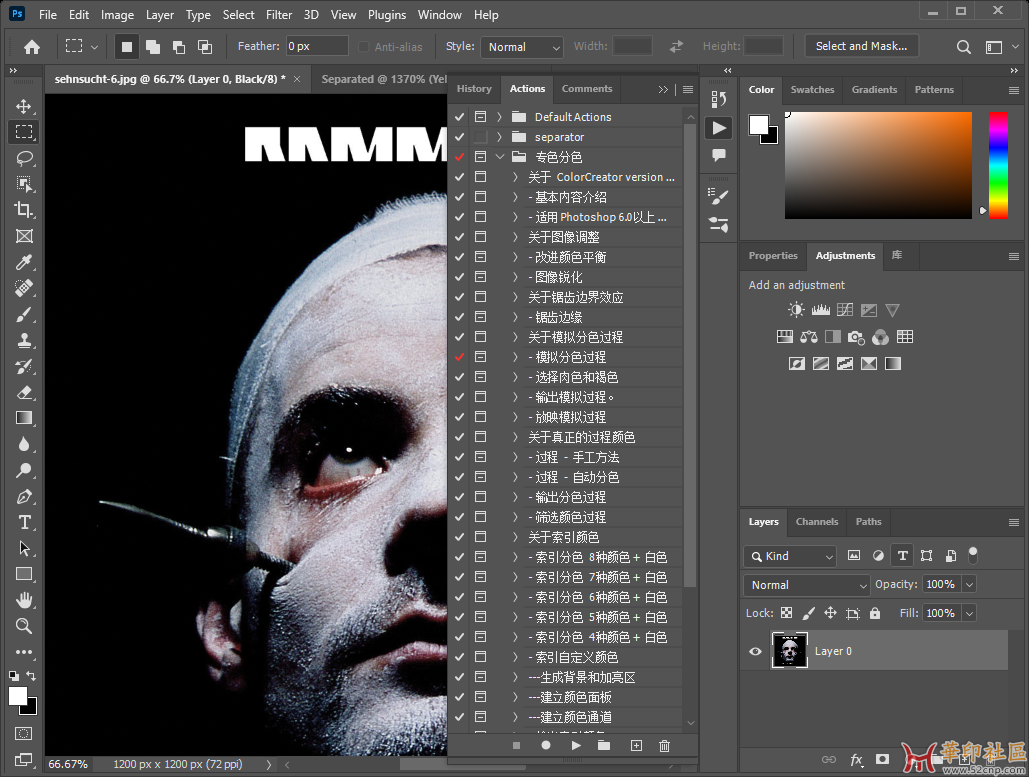Select the Eyedropper tool
Image resolution: width=1029 pixels, height=777 pixels.
click(24, 262)
